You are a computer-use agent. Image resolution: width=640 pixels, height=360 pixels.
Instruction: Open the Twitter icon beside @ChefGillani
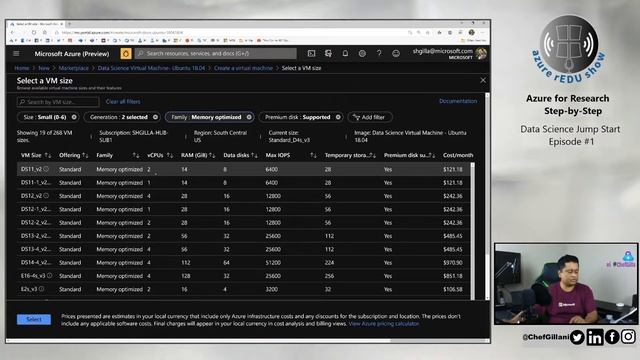click(577, 337)
